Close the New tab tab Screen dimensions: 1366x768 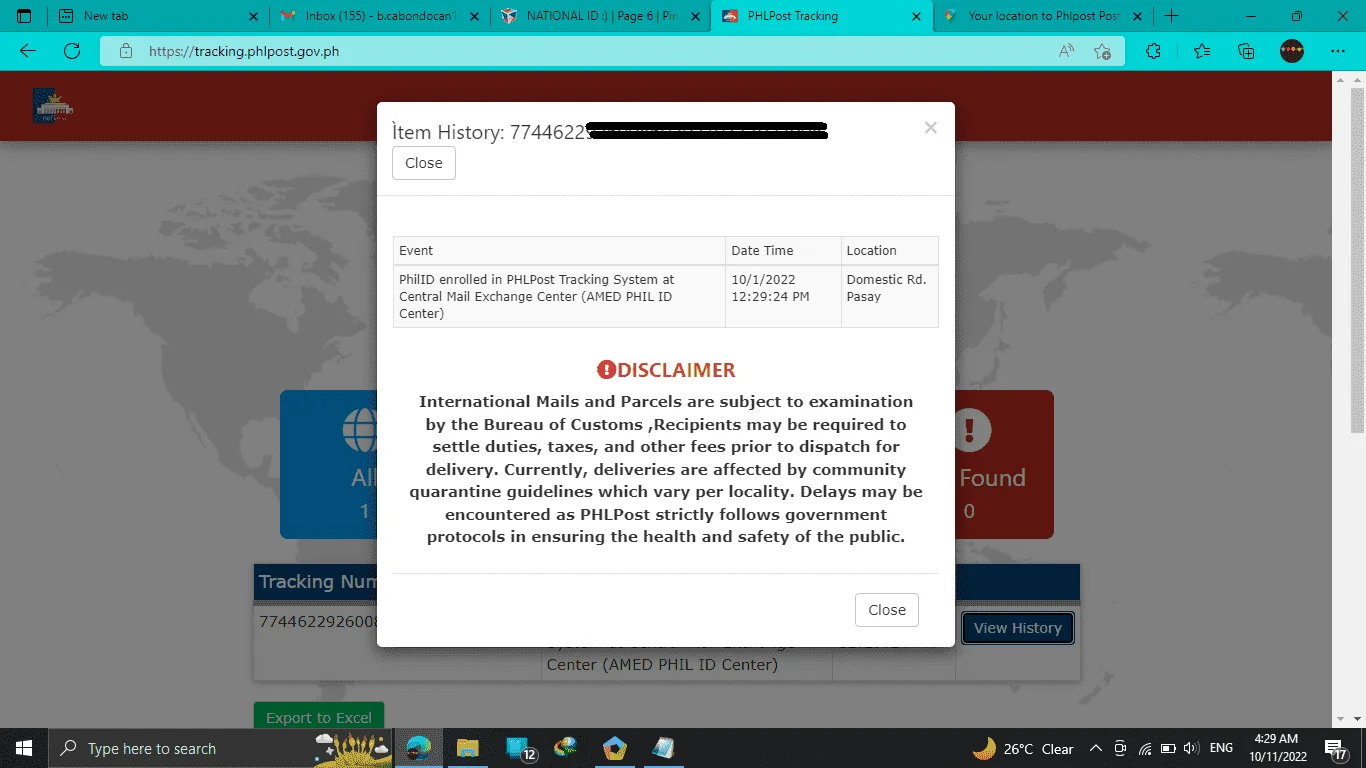[x=252, y=16]
